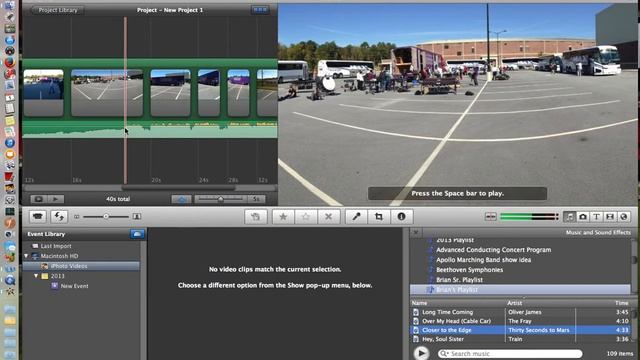Unmark selection with the hollow star
Viewport: 640px width, 360px height.
(x=305, y=217)
